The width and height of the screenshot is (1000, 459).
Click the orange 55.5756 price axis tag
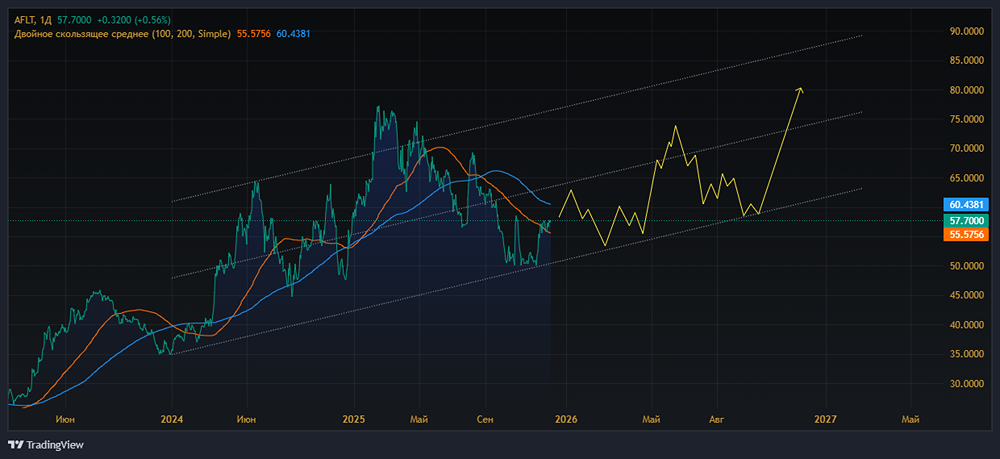coord(967,233)
